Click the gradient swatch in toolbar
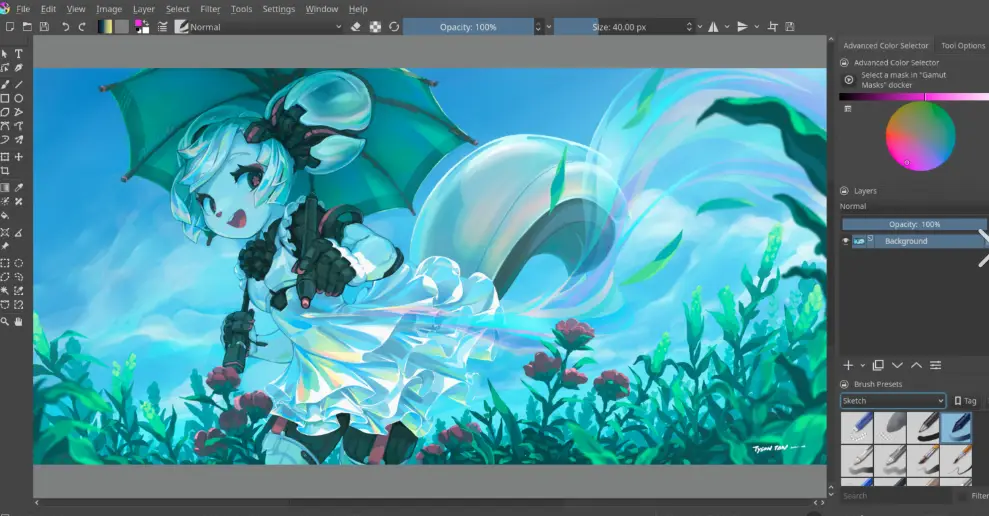 pyautogui.click(x=105, y=26)
